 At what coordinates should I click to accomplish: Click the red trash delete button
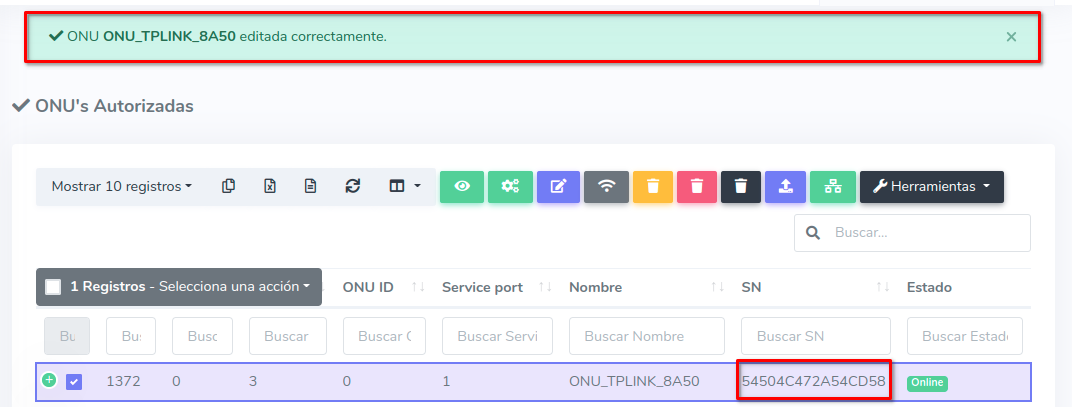698,186
